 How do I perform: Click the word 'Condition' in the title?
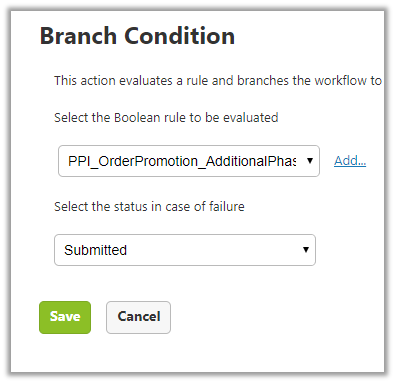[180, 36]
